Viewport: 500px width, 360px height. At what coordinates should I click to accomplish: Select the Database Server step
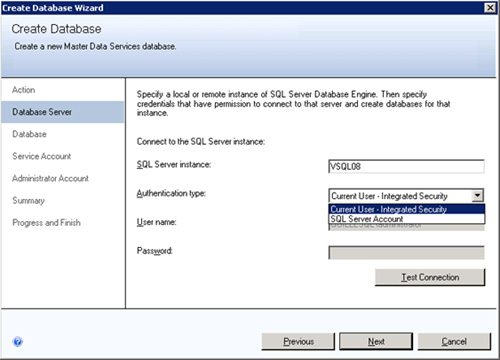(x=63, y=112)
